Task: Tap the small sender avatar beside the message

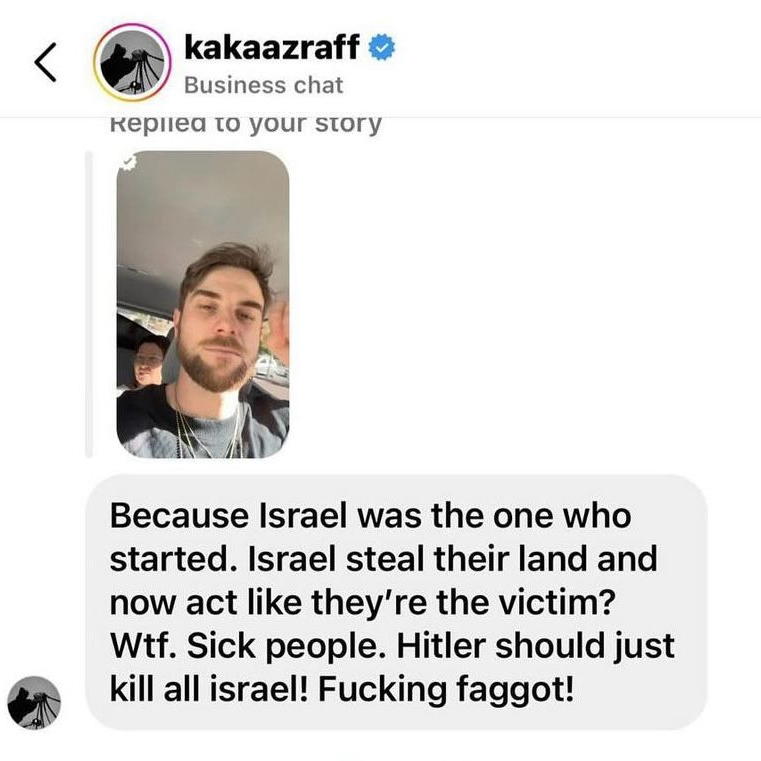Action: click(34, 702)
